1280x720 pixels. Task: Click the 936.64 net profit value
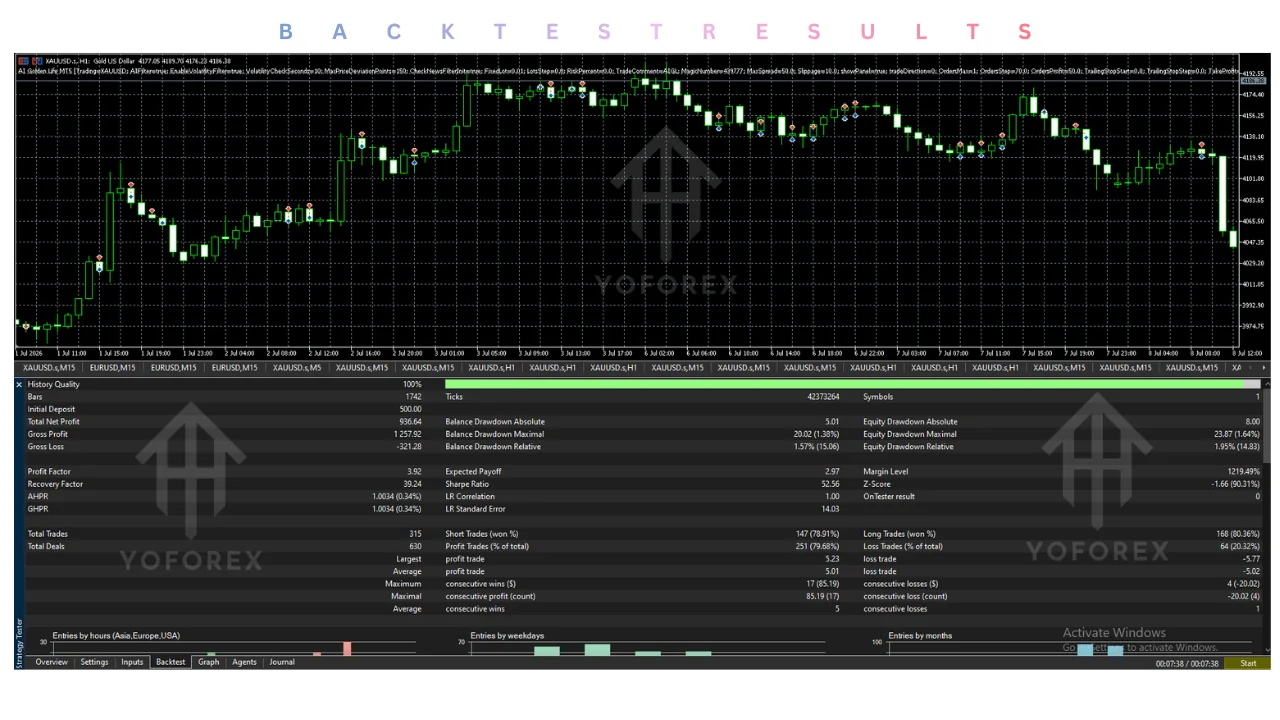(410, 422)
